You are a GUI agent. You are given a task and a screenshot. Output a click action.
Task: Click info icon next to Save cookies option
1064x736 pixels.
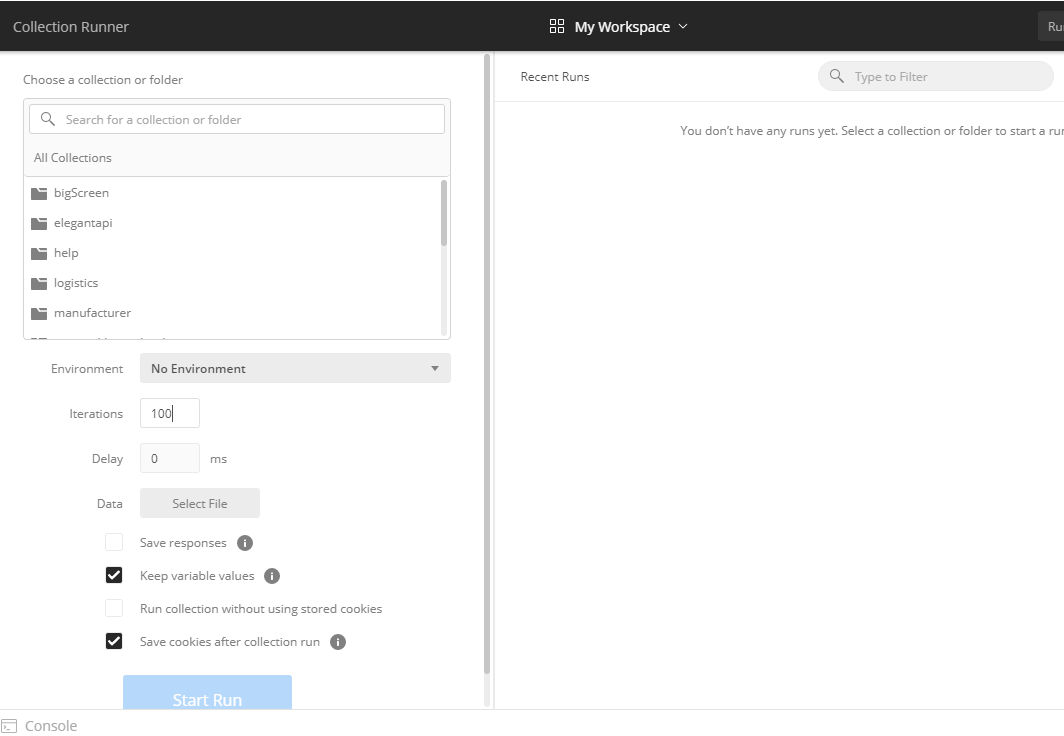[x=338, y=642]
